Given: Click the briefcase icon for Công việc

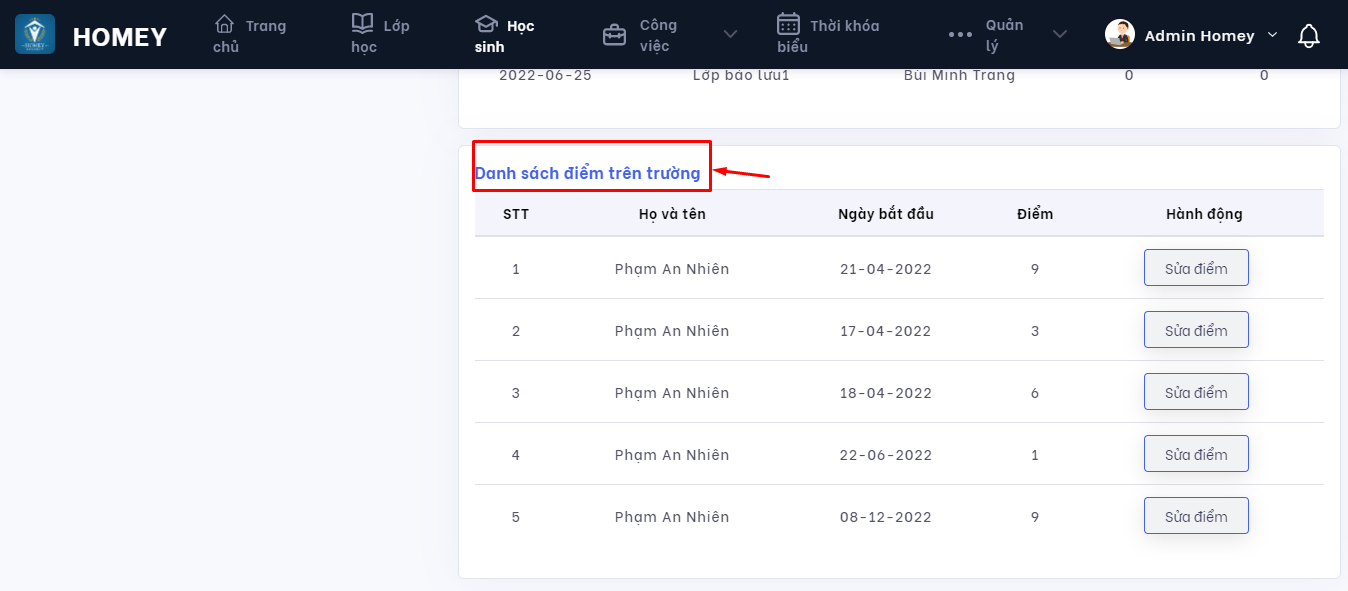Looking at the screenshot, I should [x=614, y=35].
